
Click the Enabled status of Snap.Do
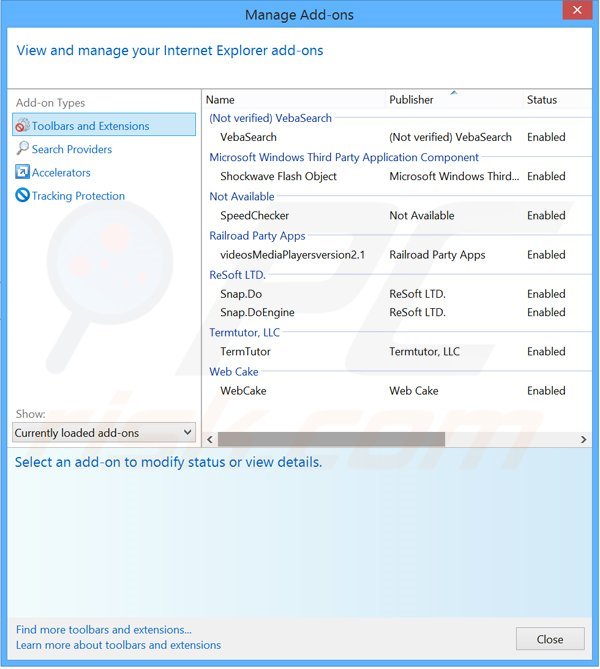click(546, 294)
